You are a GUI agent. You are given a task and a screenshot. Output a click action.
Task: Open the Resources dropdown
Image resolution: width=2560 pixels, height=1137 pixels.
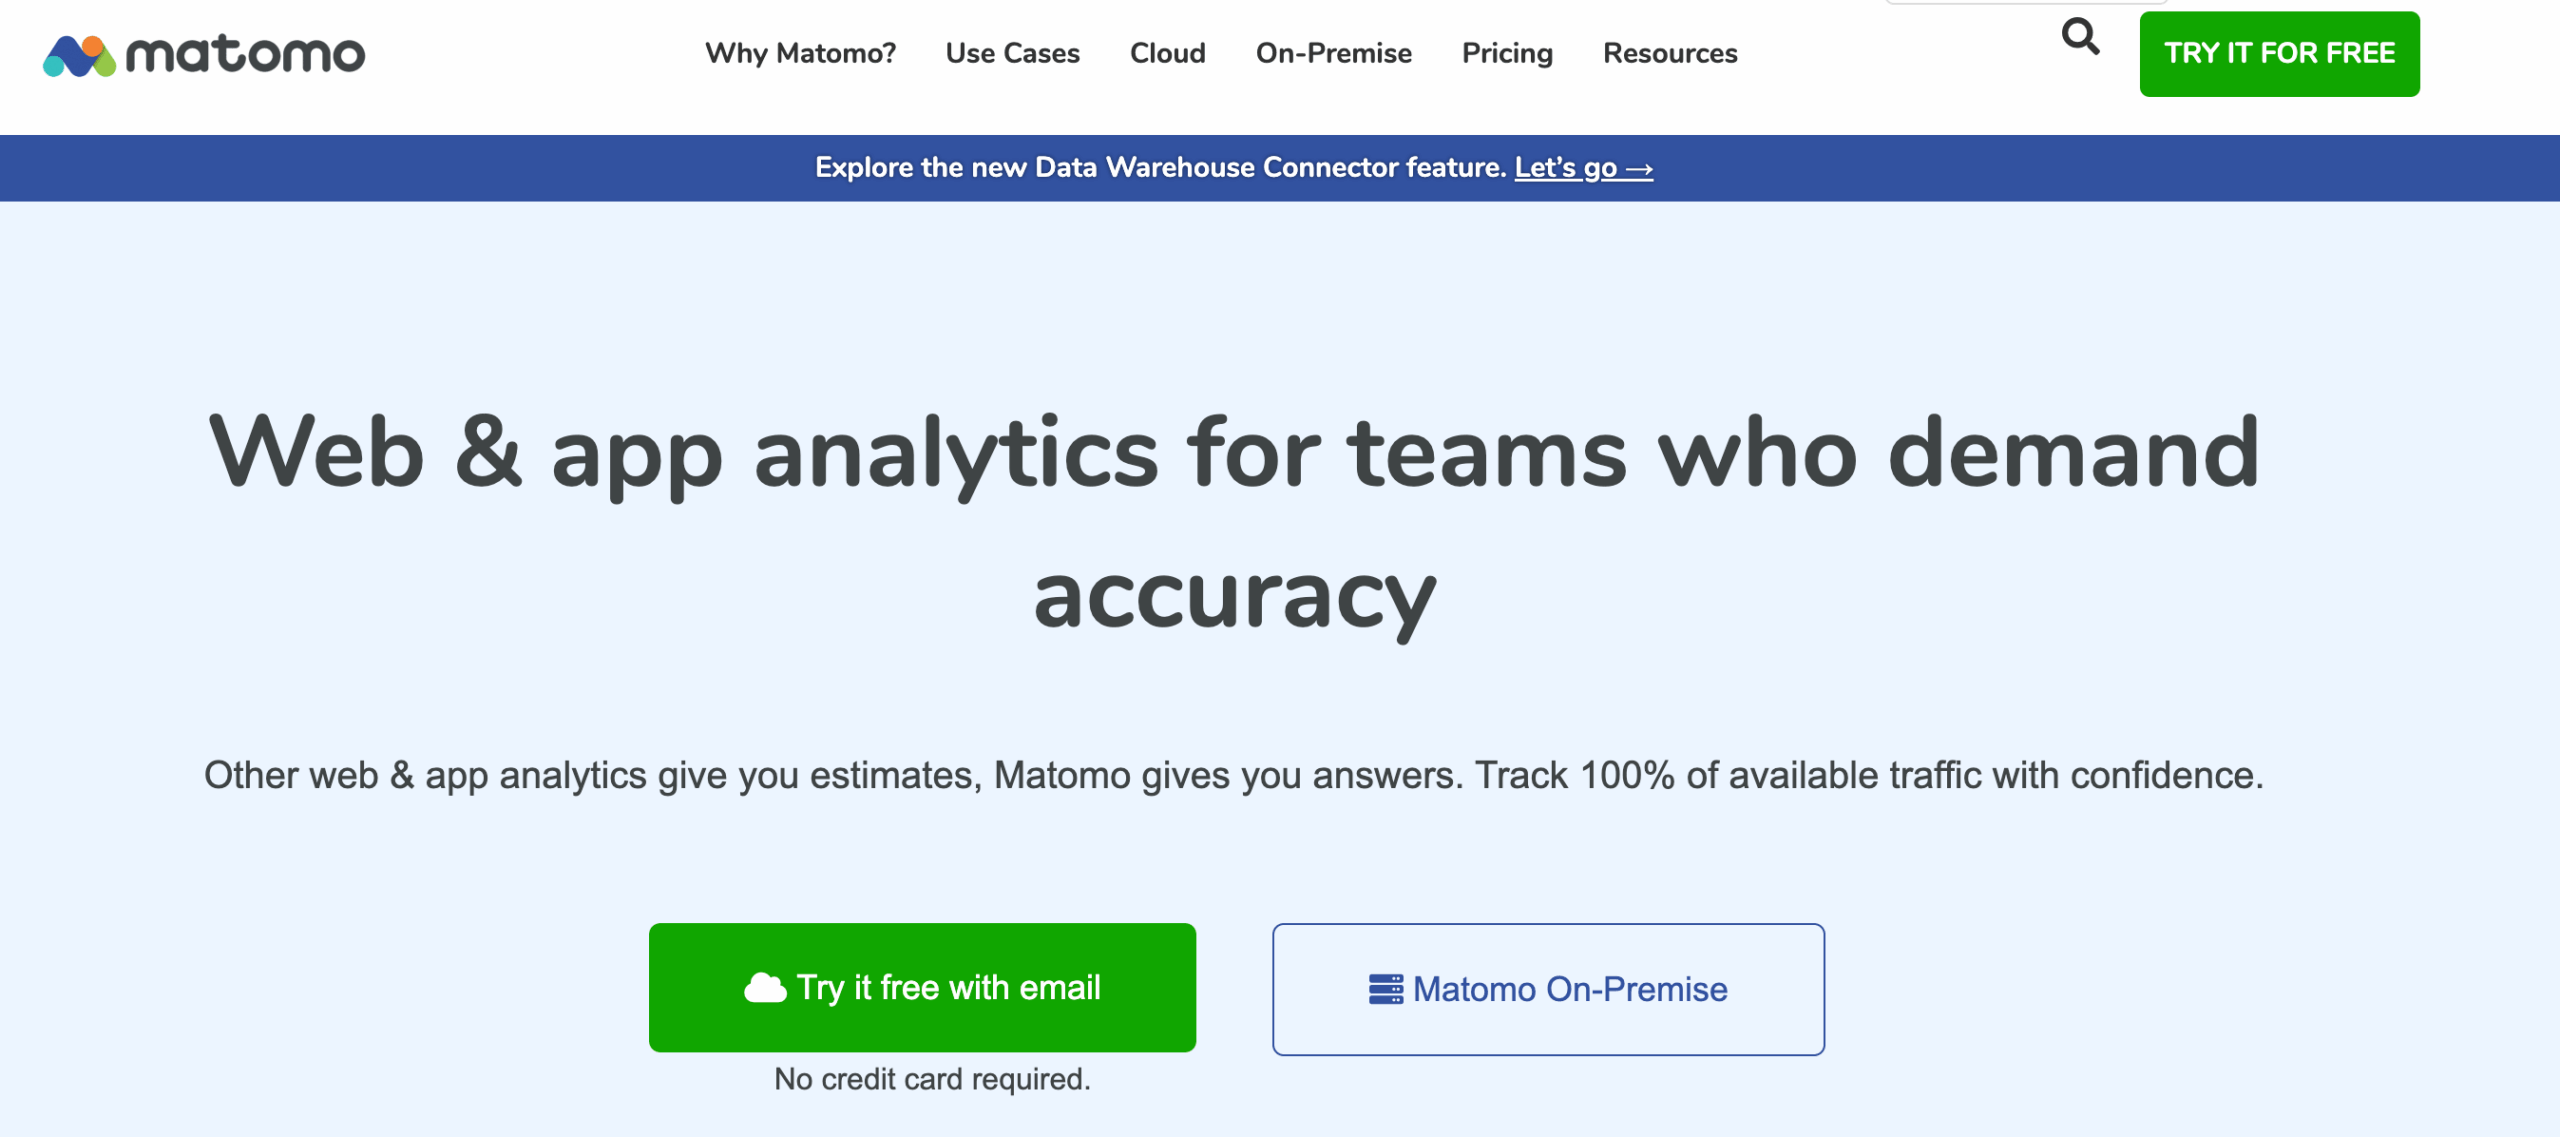[1670, 53]
